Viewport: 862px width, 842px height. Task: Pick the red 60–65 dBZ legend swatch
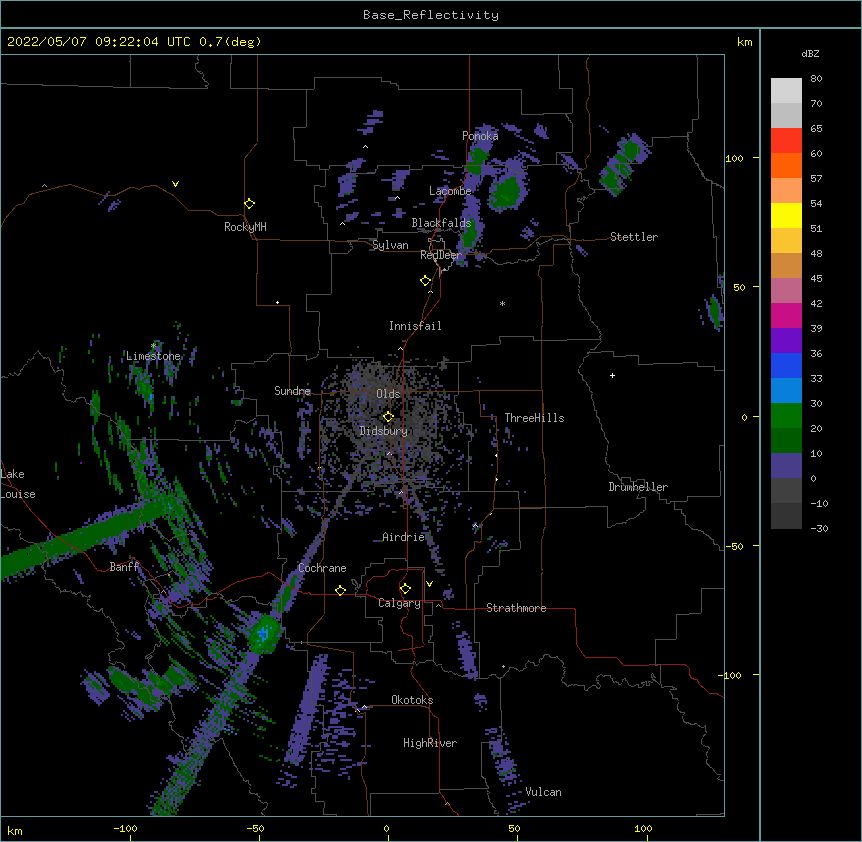[786, 141]
